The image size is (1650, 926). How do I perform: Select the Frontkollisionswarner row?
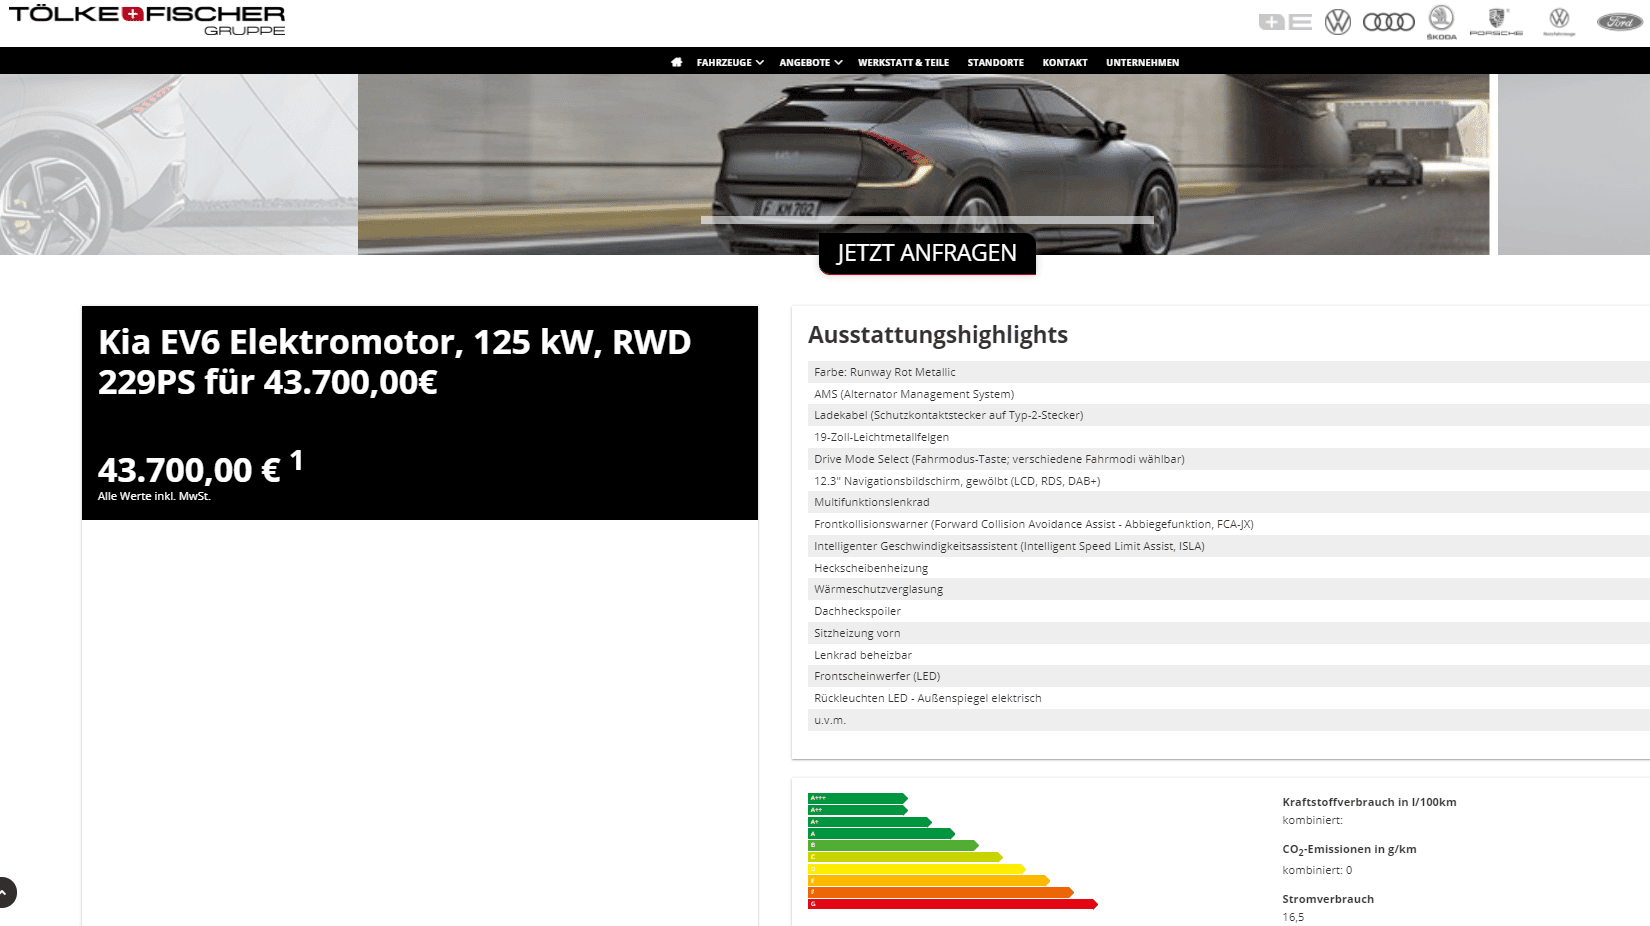click(x=1228, y=524)
